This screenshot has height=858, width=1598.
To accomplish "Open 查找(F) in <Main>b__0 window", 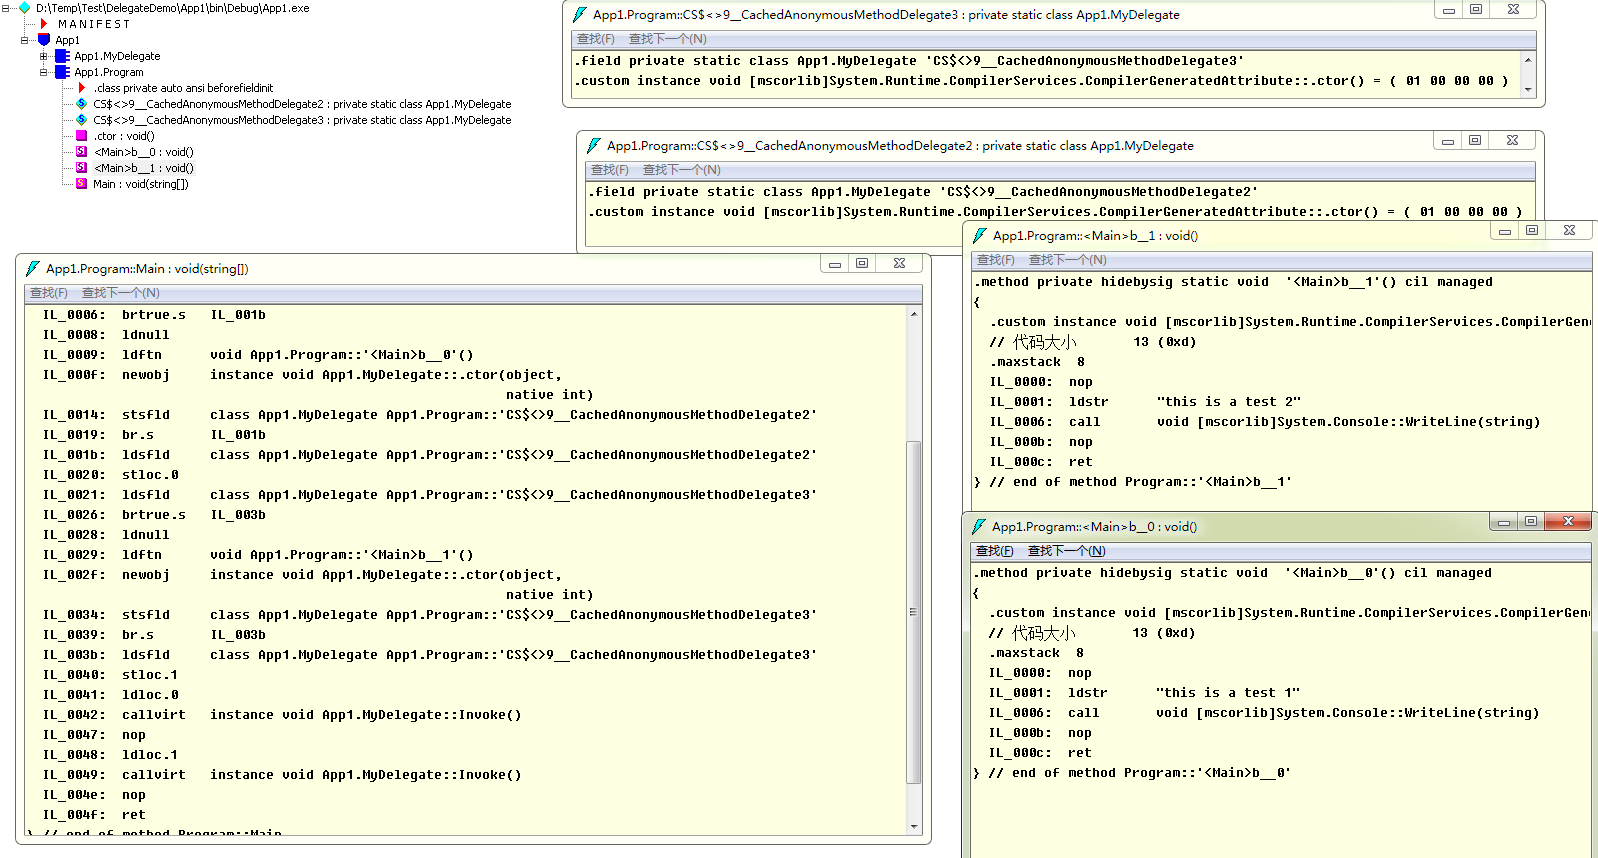I will click(995, 551).
